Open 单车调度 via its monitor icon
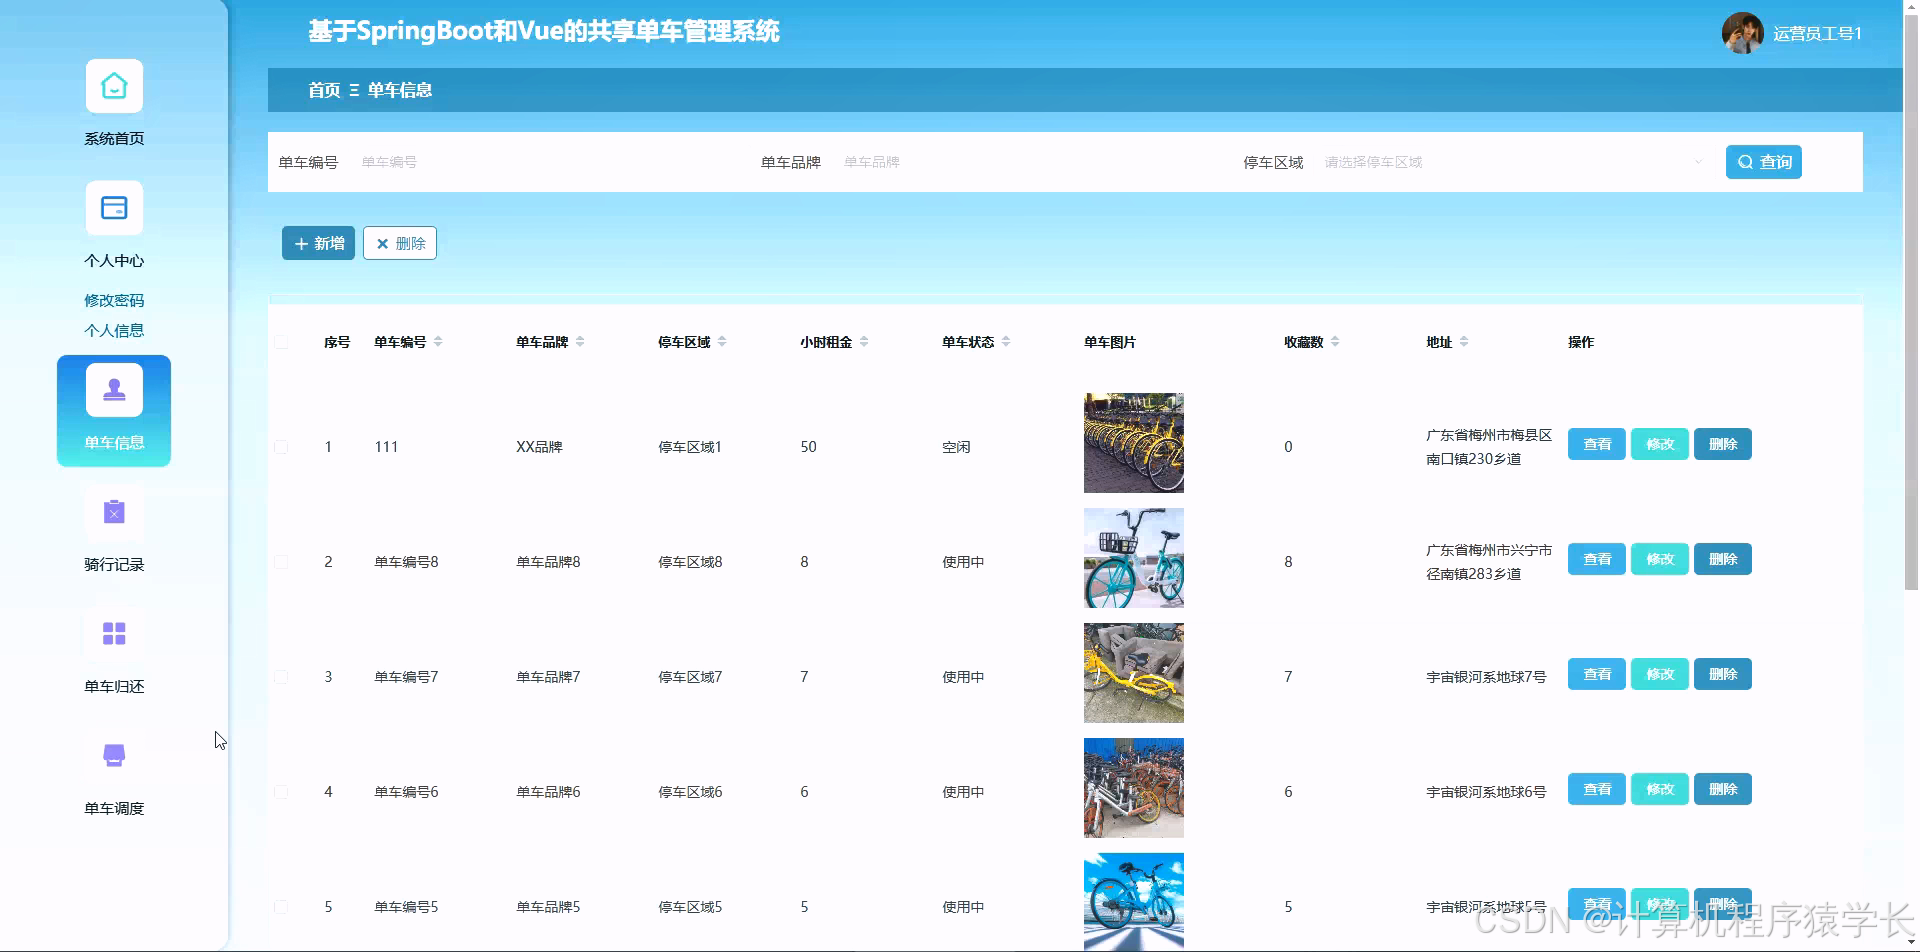1920x952 pixels. tap(113, 755)
